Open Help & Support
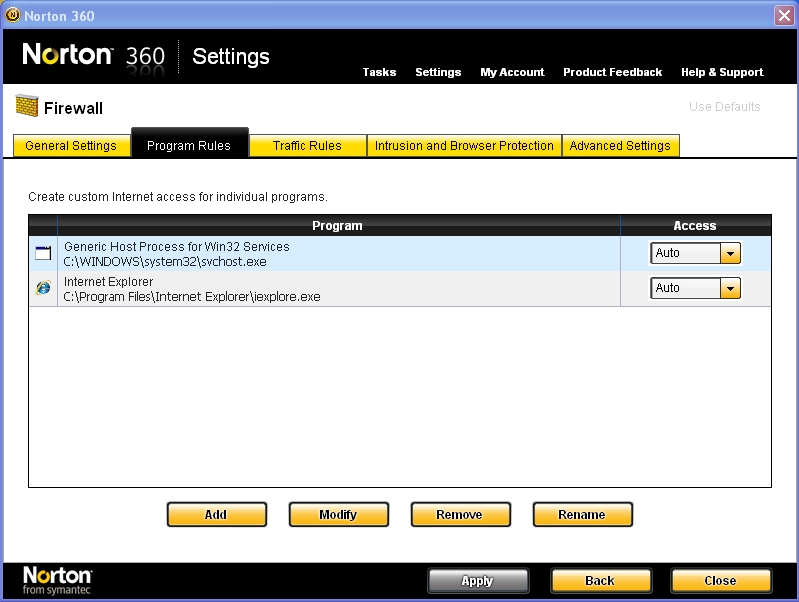 [x=722, y=72]
